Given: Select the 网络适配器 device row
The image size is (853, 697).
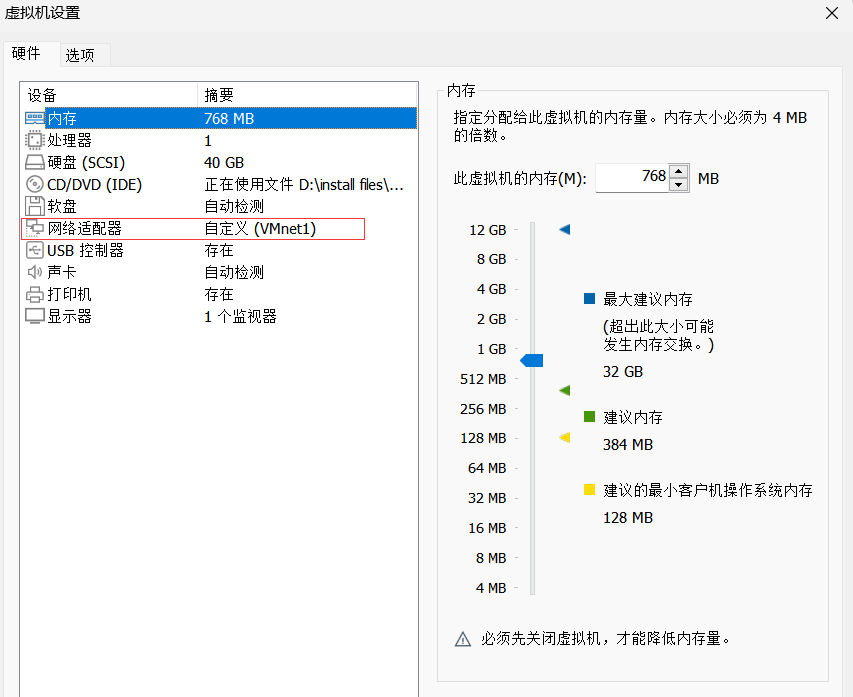Looking at the screenshot, I should coord(220,229).
